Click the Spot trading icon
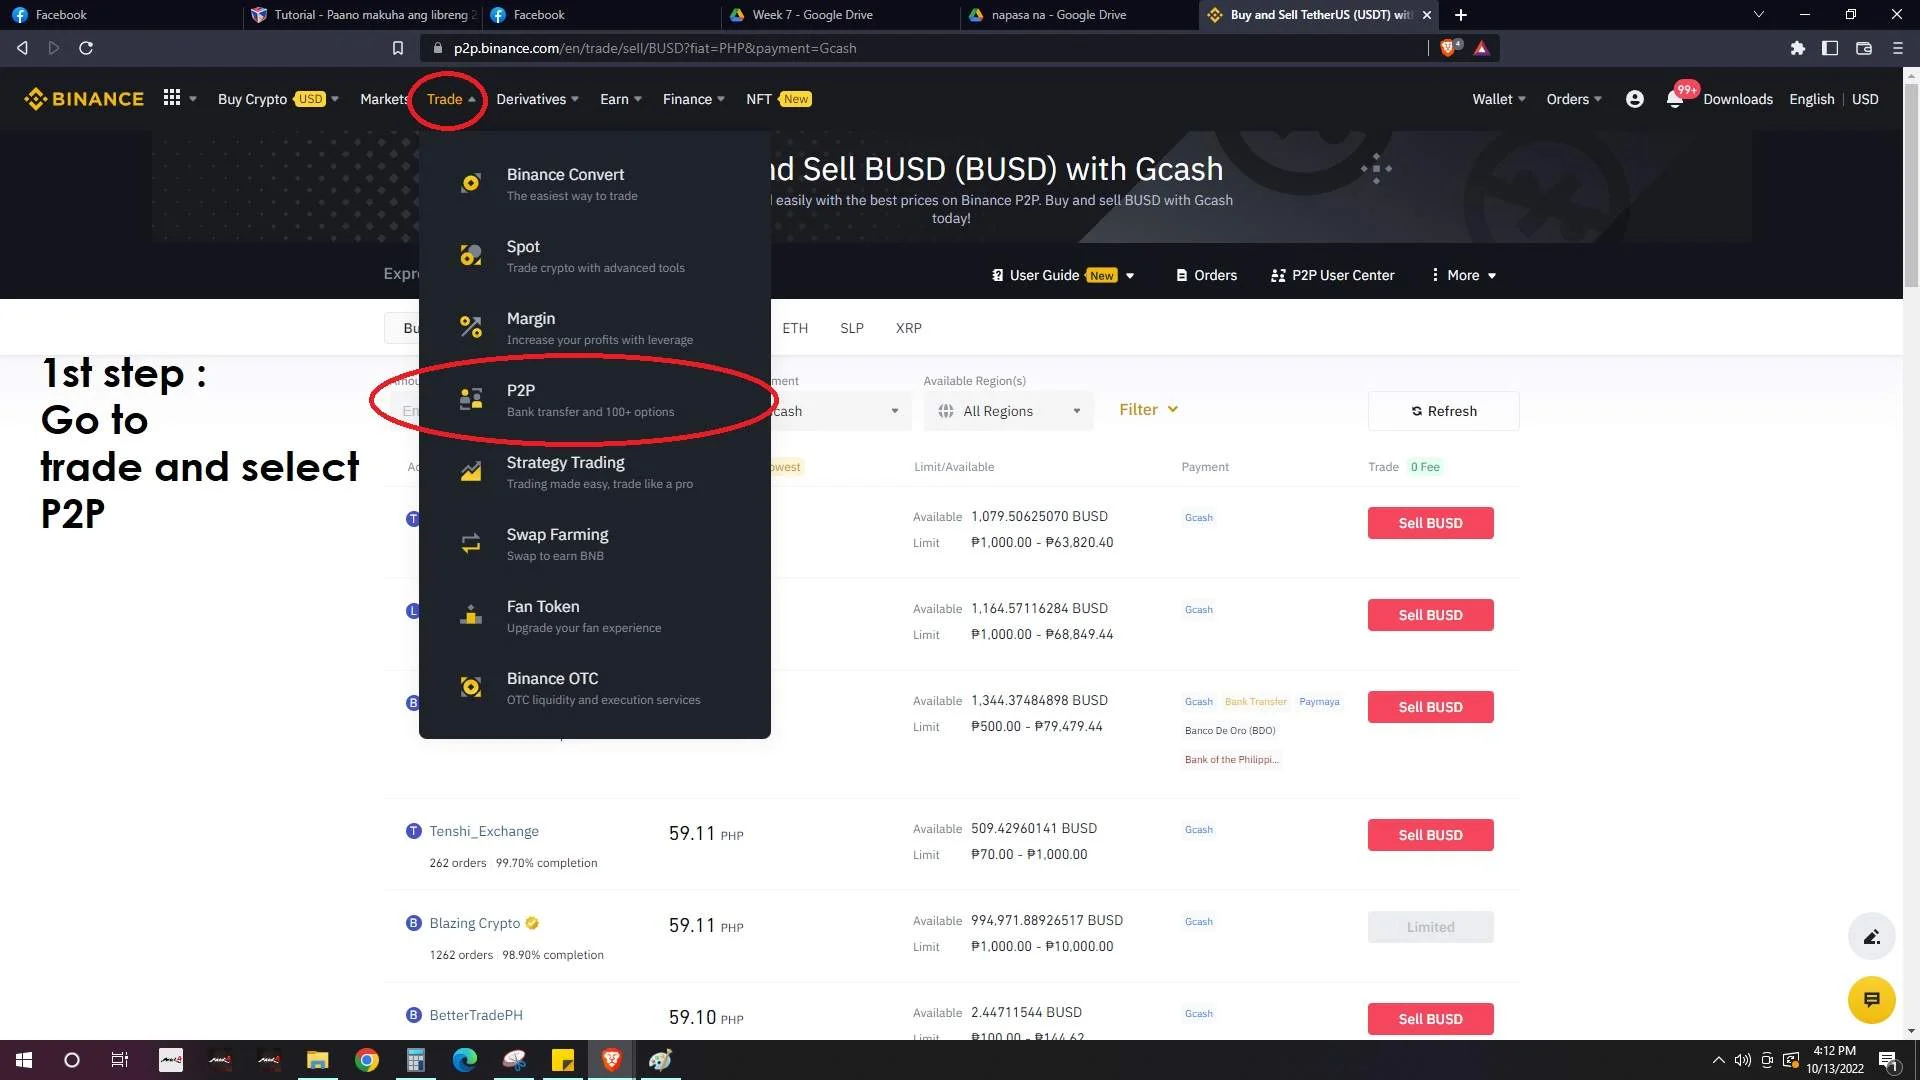 [x=471, y=256]
